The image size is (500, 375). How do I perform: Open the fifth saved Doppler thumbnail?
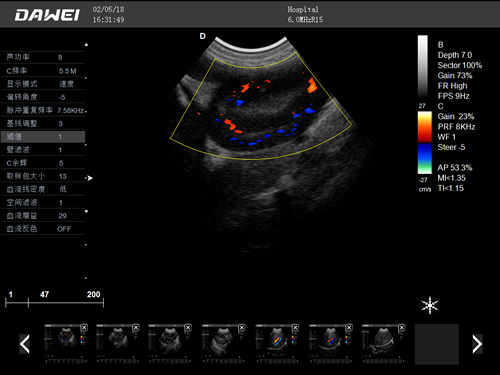277,343
